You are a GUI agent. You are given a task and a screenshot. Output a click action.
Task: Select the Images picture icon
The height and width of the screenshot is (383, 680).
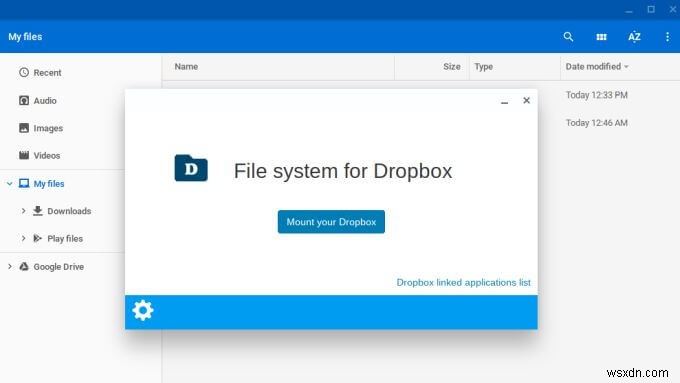click(x=24, y=128)
